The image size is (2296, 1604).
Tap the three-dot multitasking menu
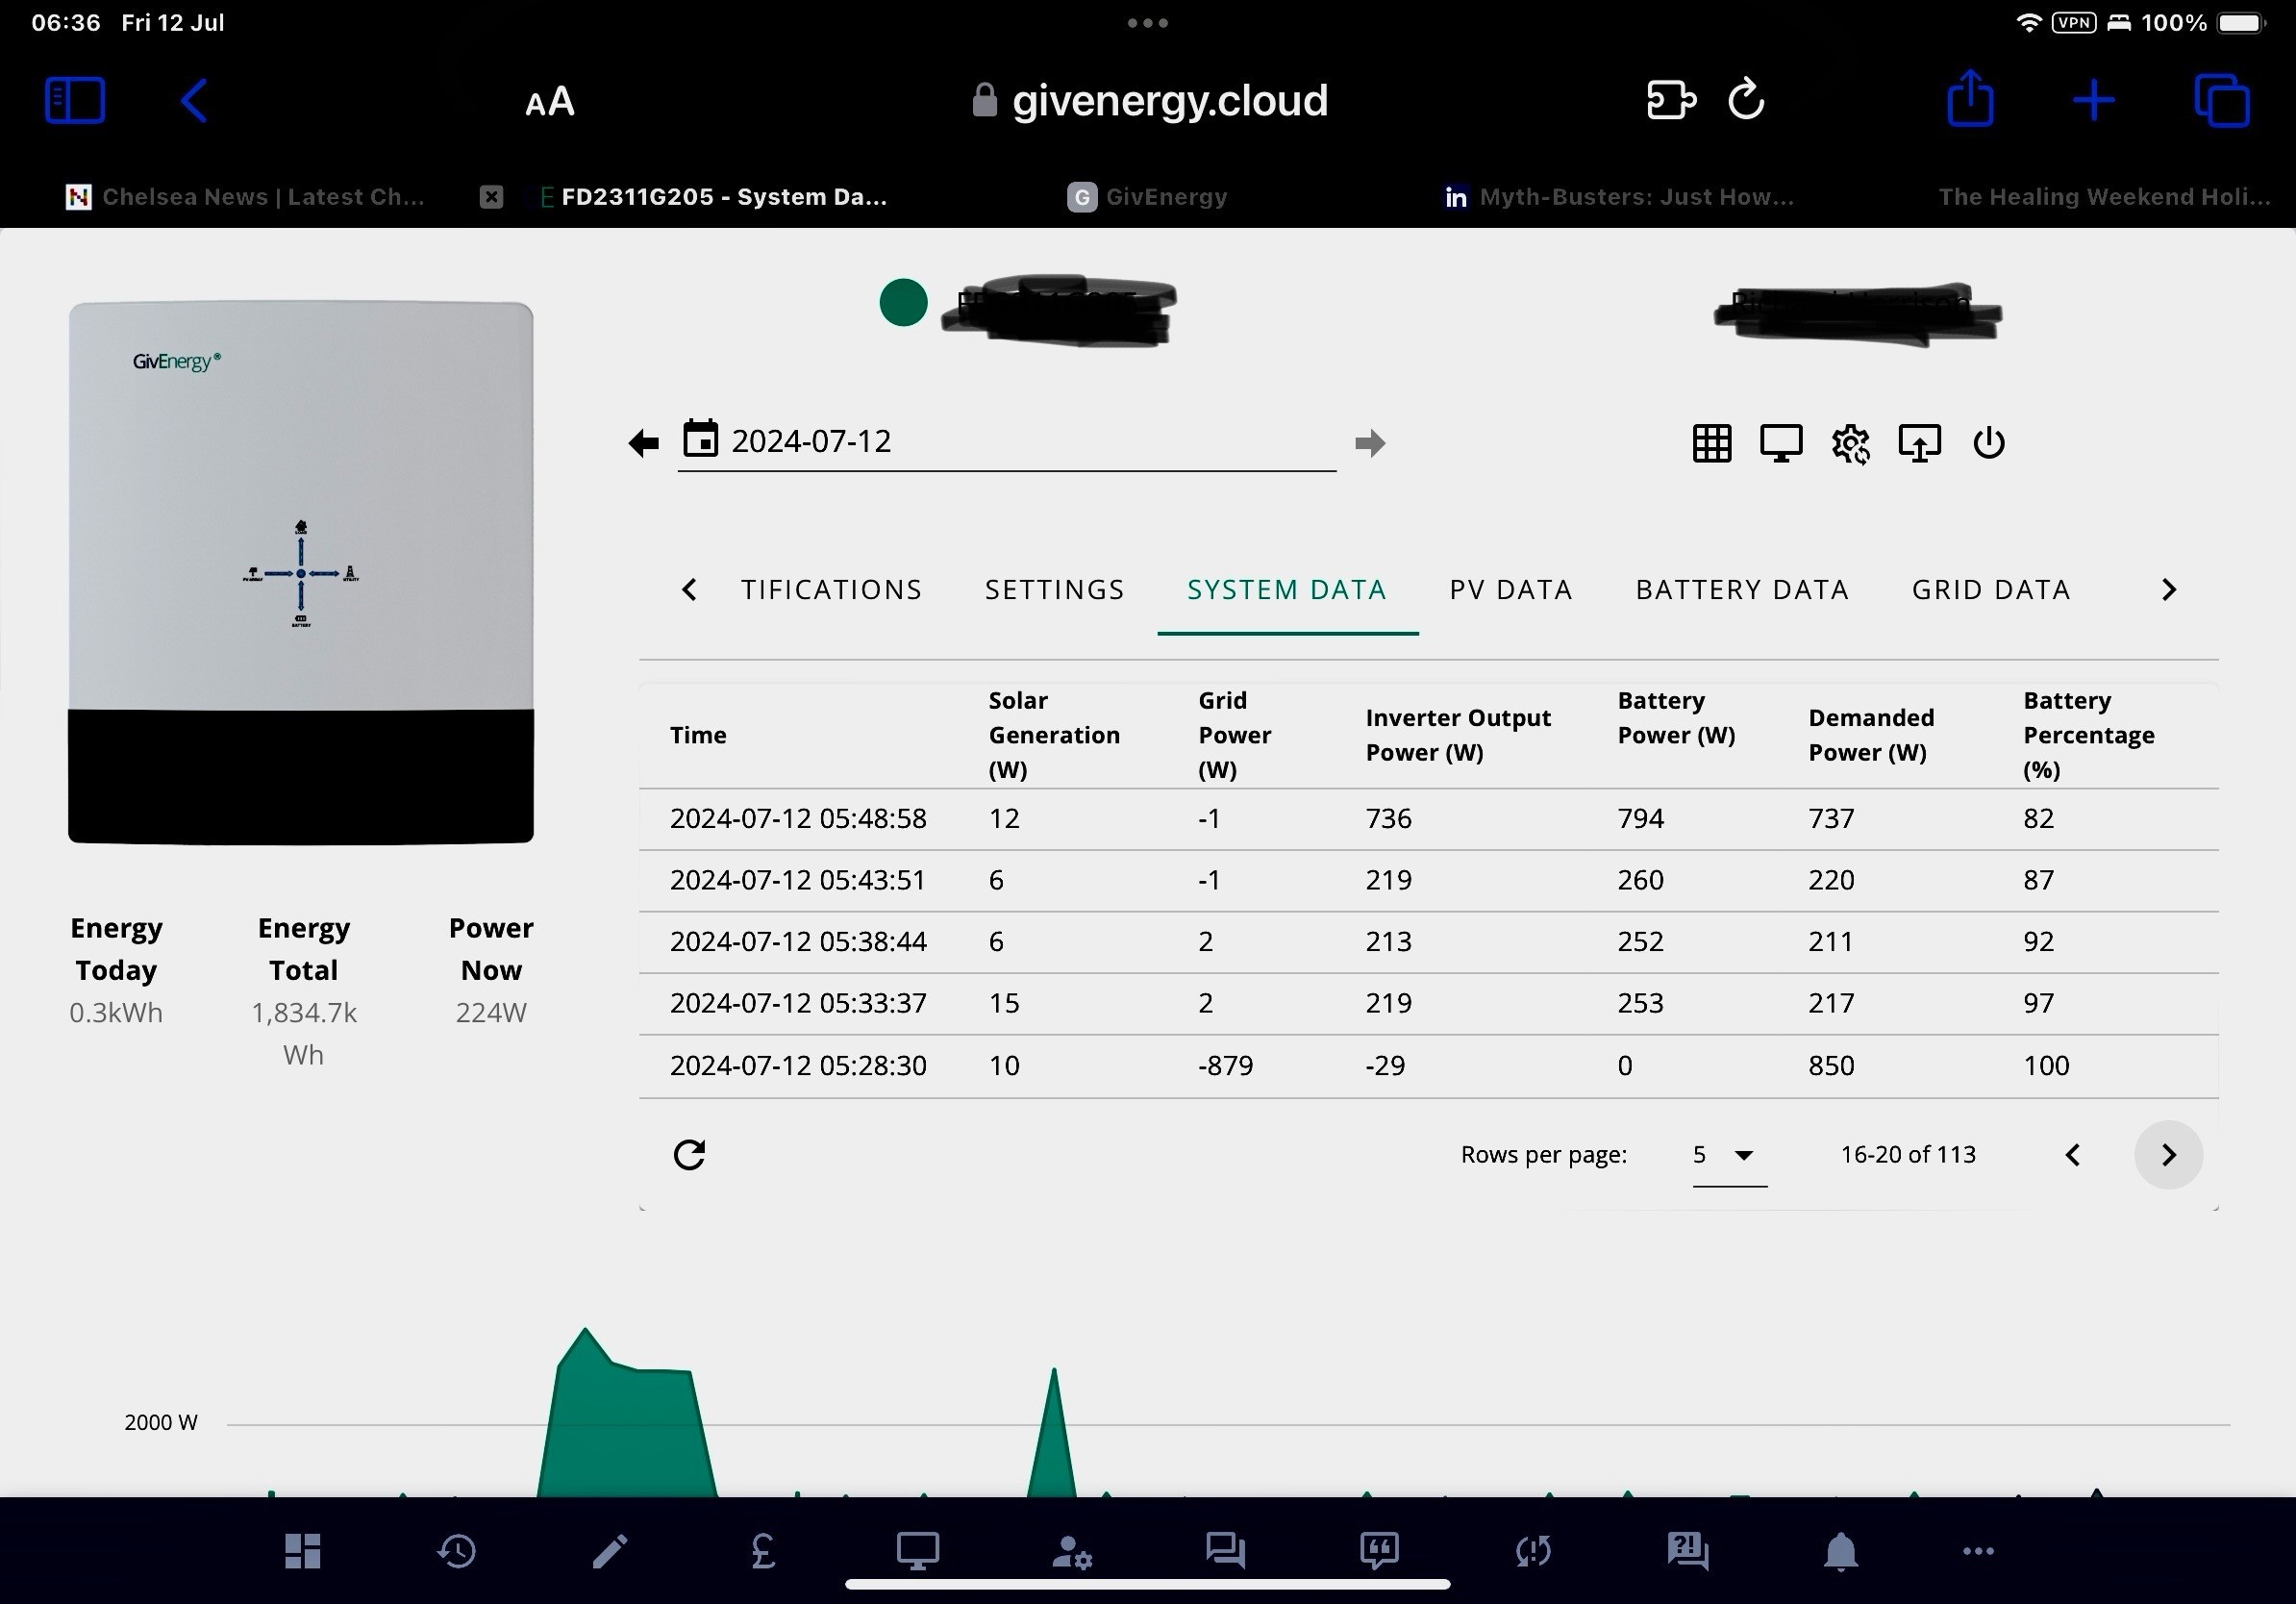[x=1148, y=23]
